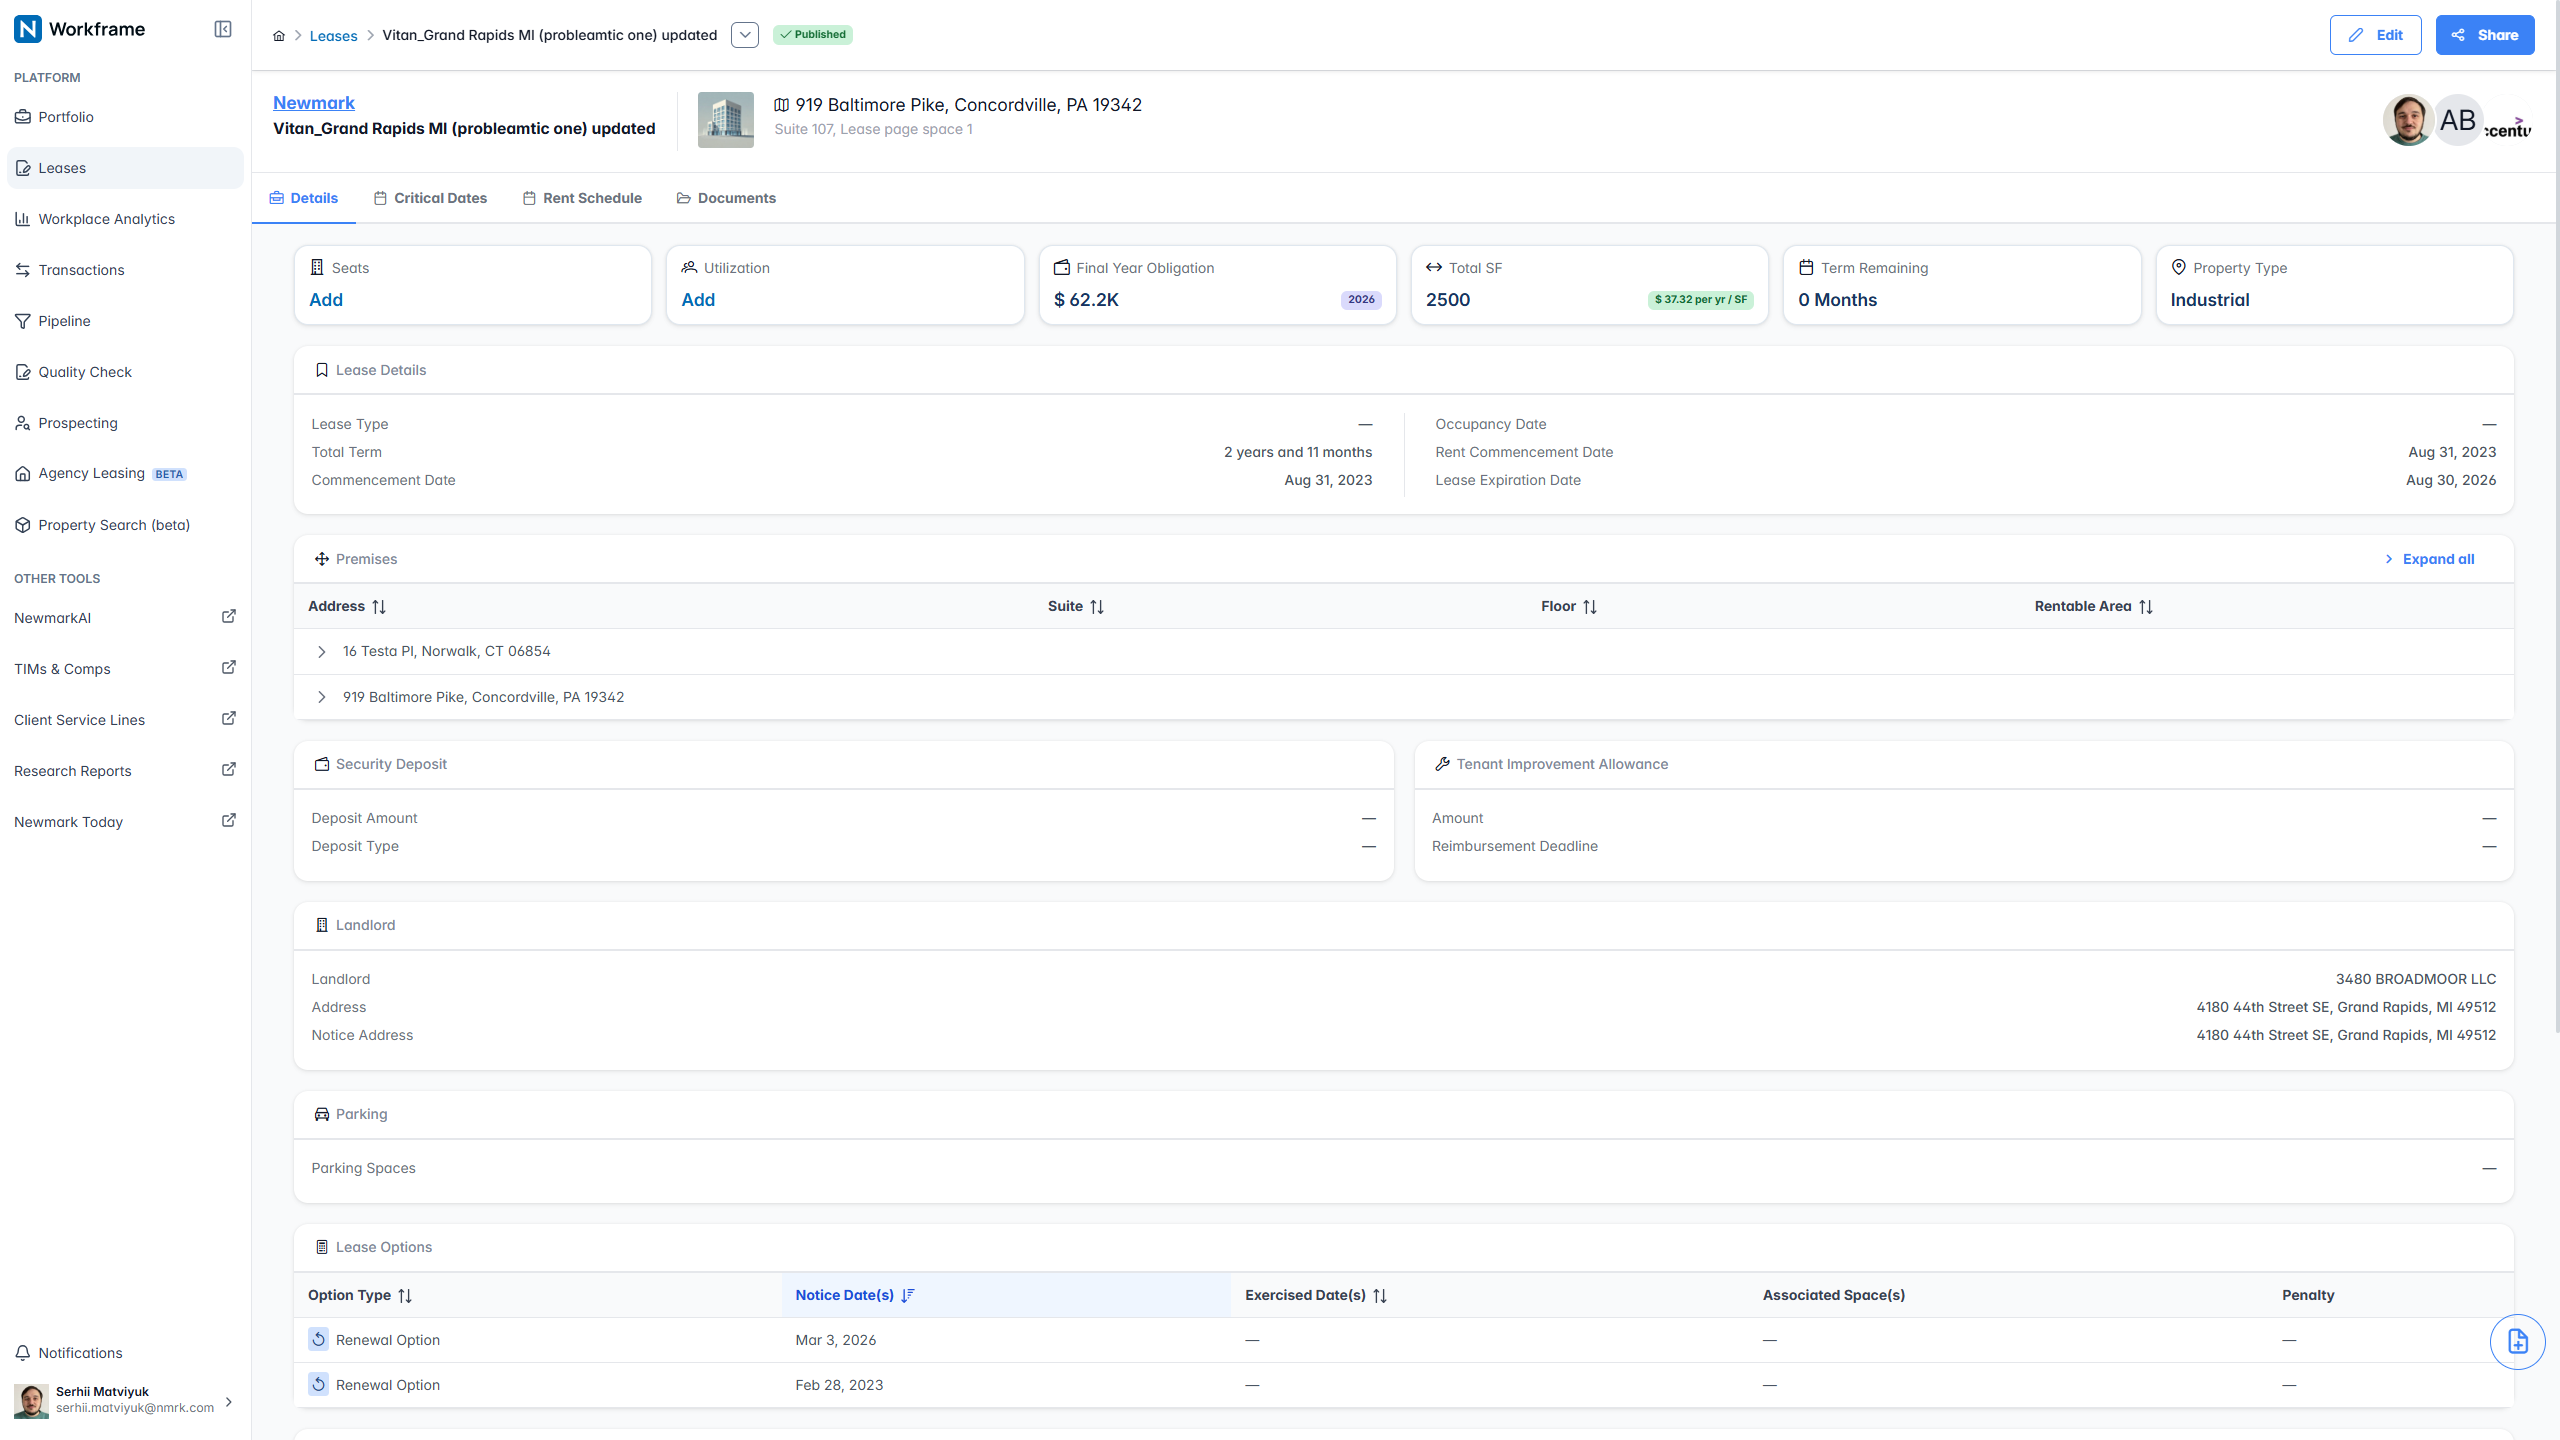Image resolution: width=2560 pixels, height=1440 pixels.
Task: Expand user menu chevron for Serhii Matviyuk
Action: tap(229, 1402)
